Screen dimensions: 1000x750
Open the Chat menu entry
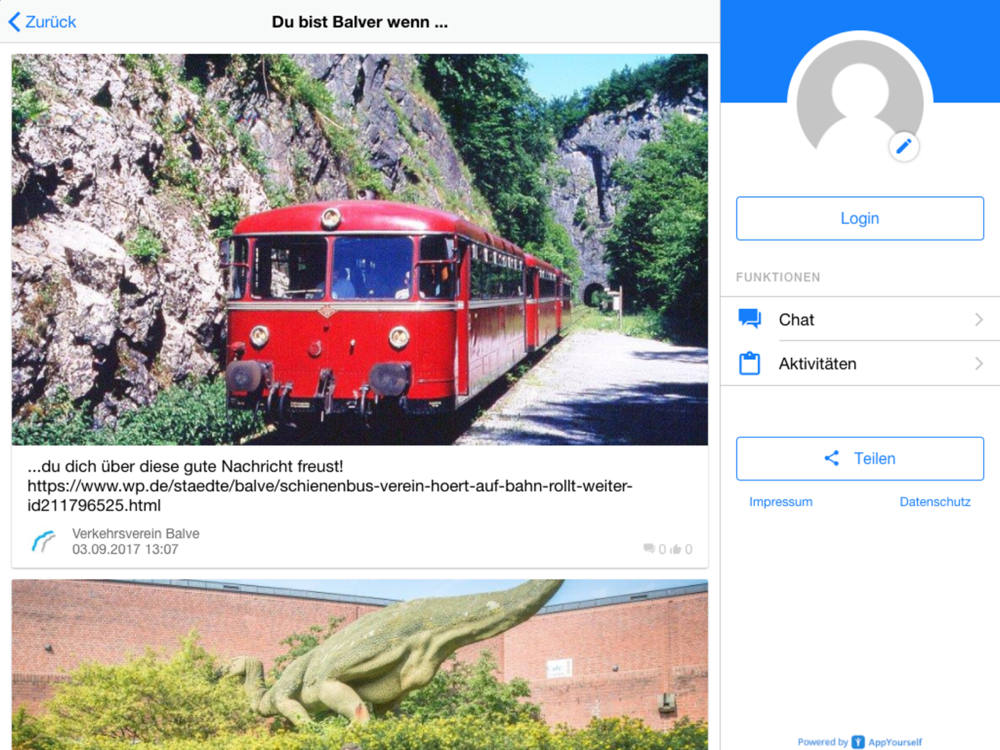[x=860, y=319]
